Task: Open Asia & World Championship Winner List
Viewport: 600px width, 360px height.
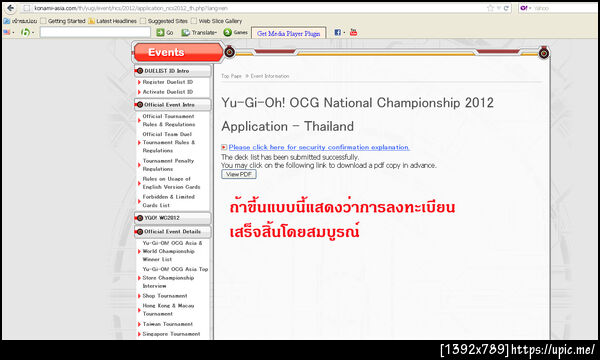Action: [x=172, y=251]
